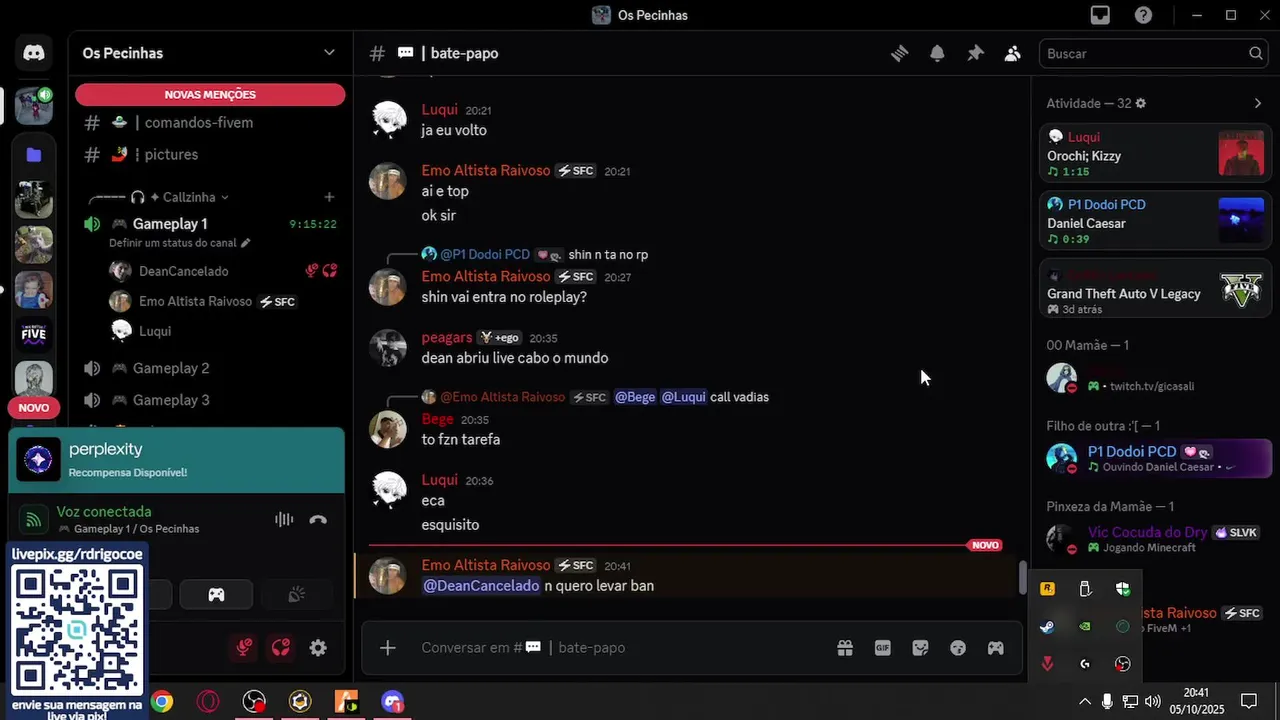
Task: Toggle the headphones deafen button
Action: tap(281, 648)
